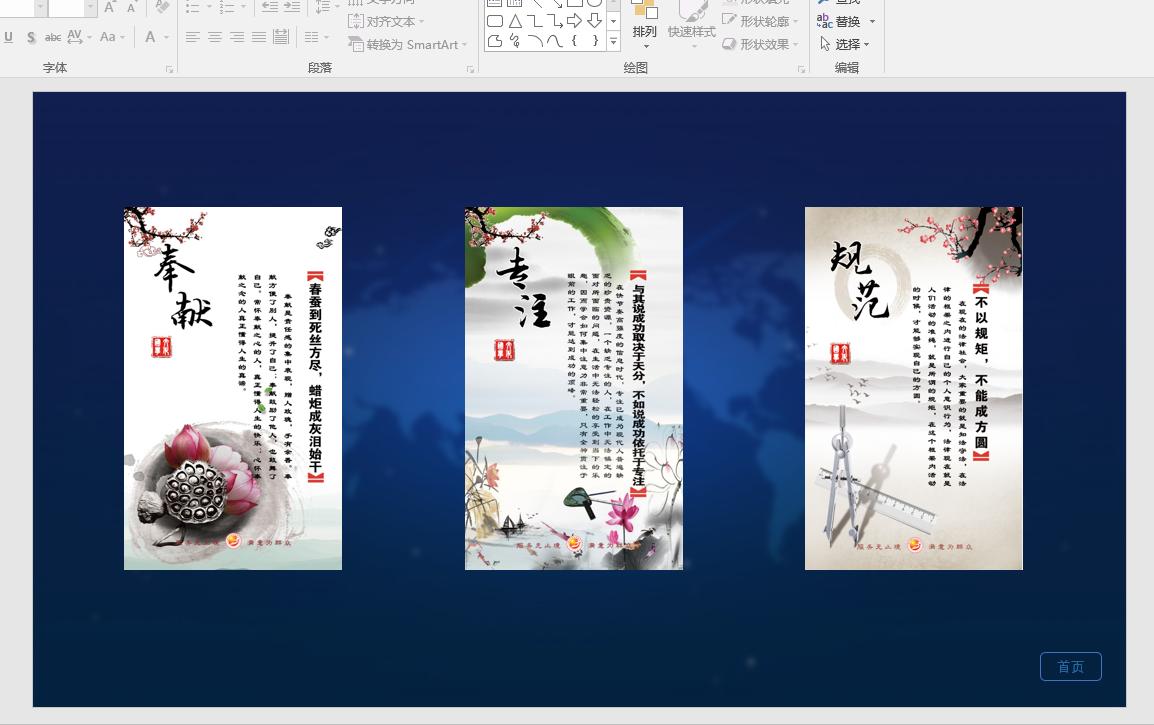Viewport: 1154px width, 725px height.
Task: Select the strikethrough formatting icon
Action: (x=53, y=37)
